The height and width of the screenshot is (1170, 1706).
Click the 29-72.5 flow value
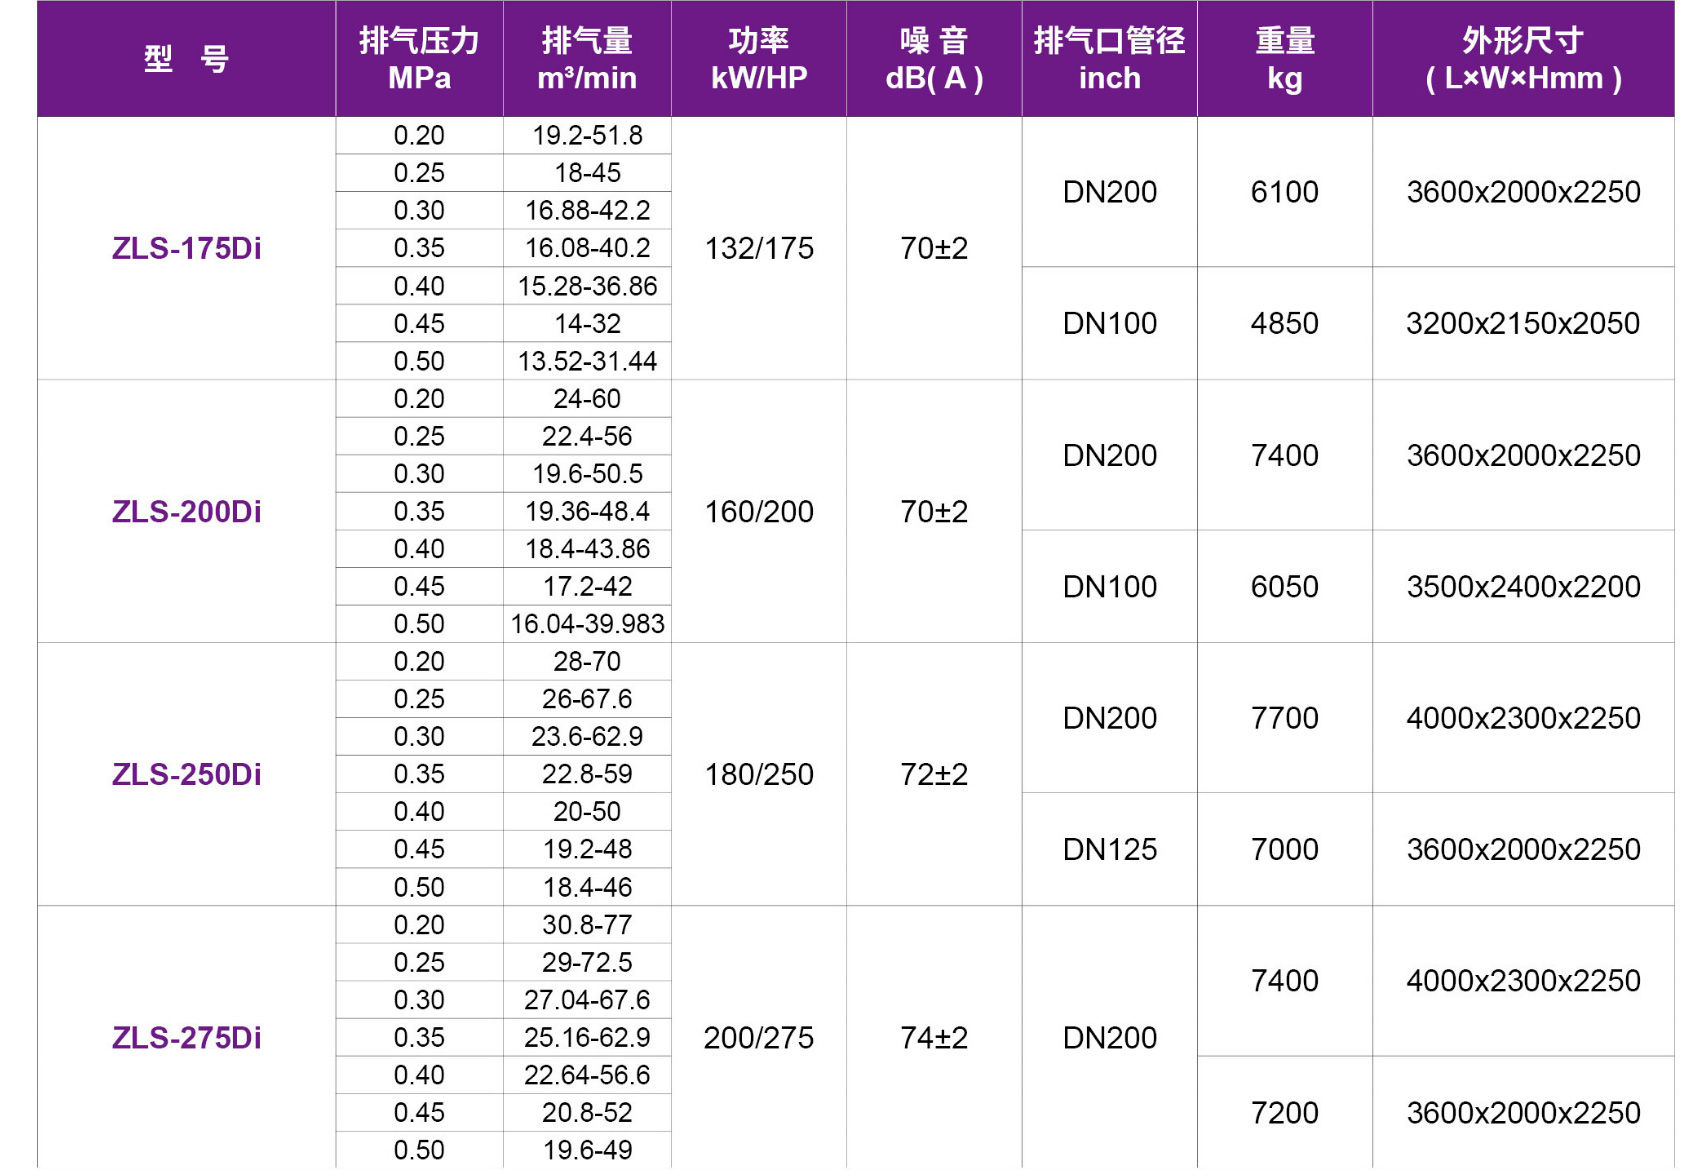(x=587, y=962)
